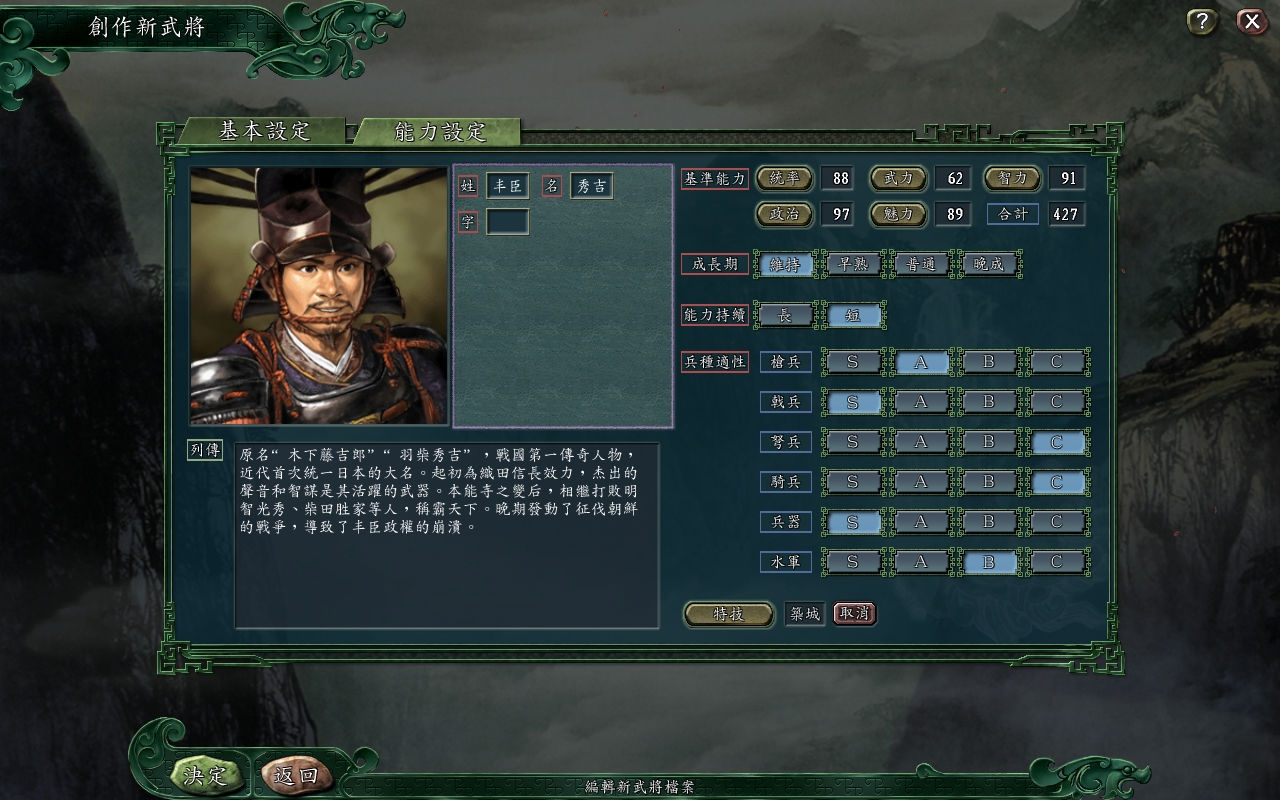Click the 決定 confirm button
The image size is (1280, 800).
[204, 775]
